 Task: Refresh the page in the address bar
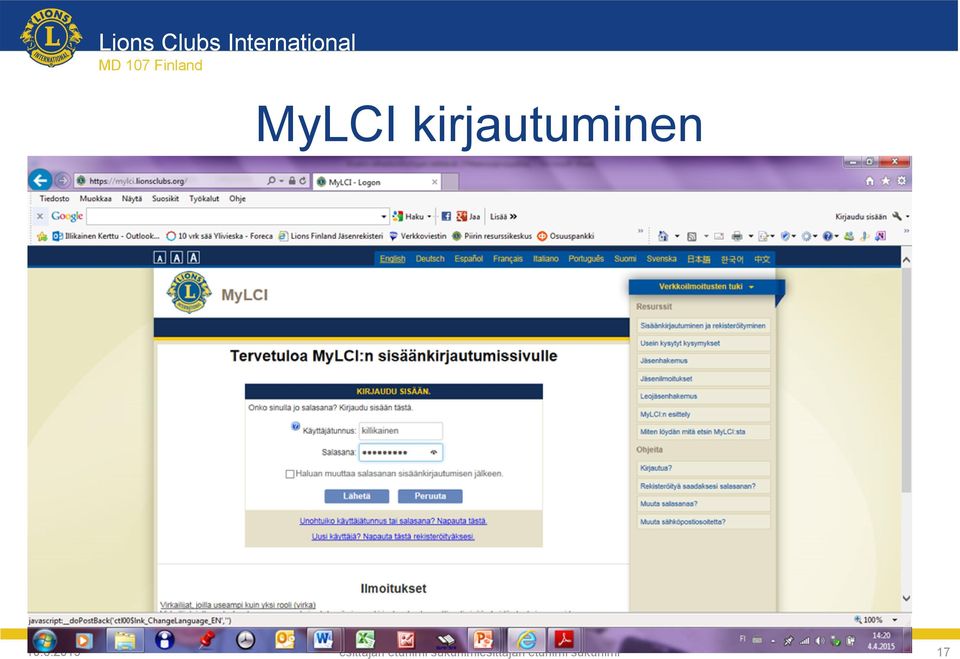(302, 181)
